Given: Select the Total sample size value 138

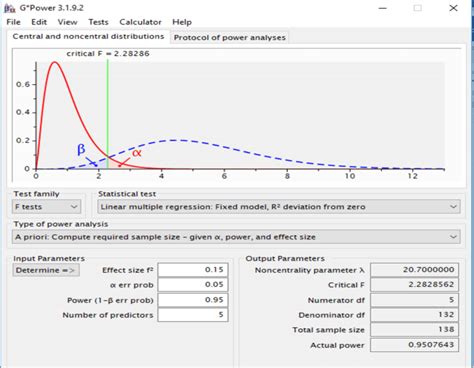Looking at the screenshot, I should coord(414,330).
